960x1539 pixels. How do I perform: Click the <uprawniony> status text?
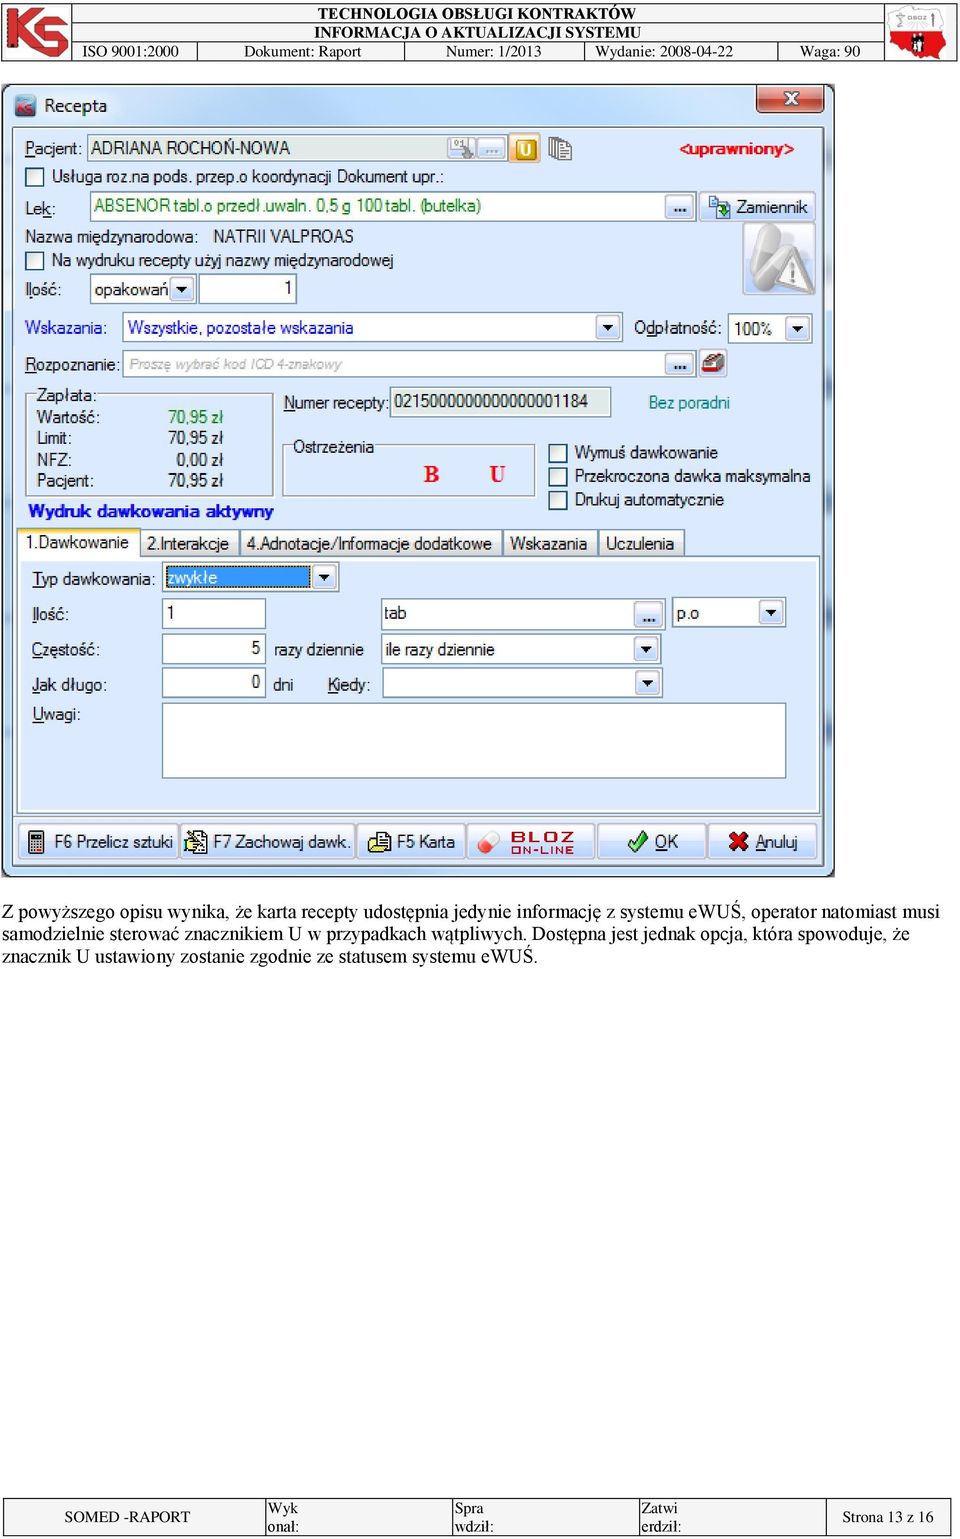[x=737, y=149]
